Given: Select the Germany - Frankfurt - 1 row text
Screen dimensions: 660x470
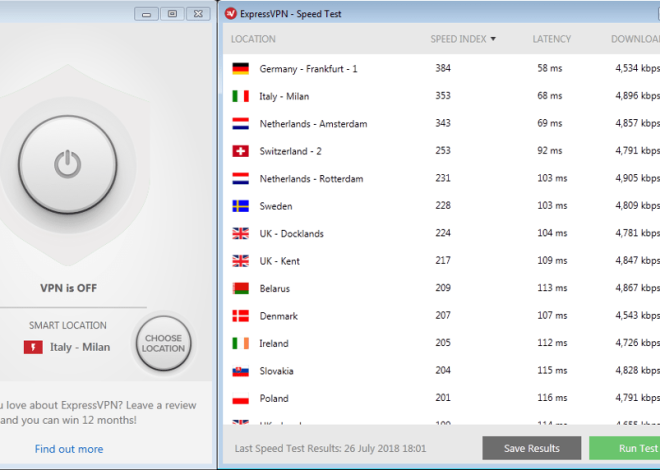Looking at the screenshot, I should click(308, 69).
